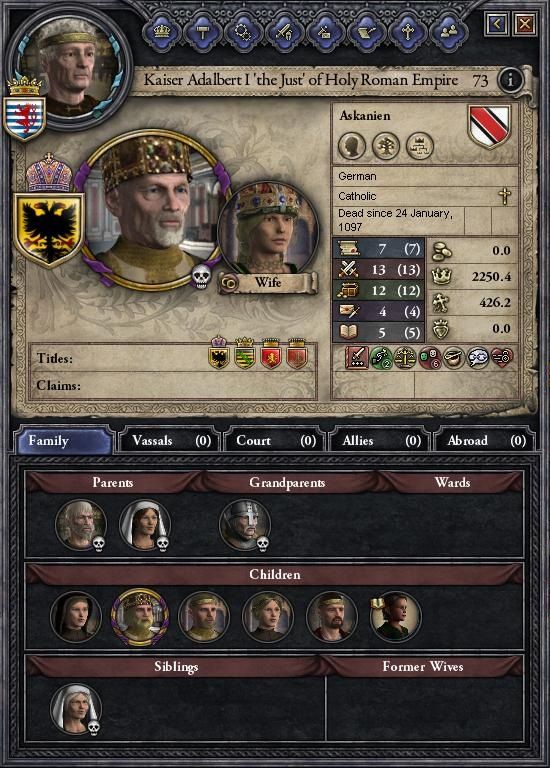This screenshot has width=550, height=768.
Task: Open the Allies tab
Action: pyautogui.click(x=379, y=440)
